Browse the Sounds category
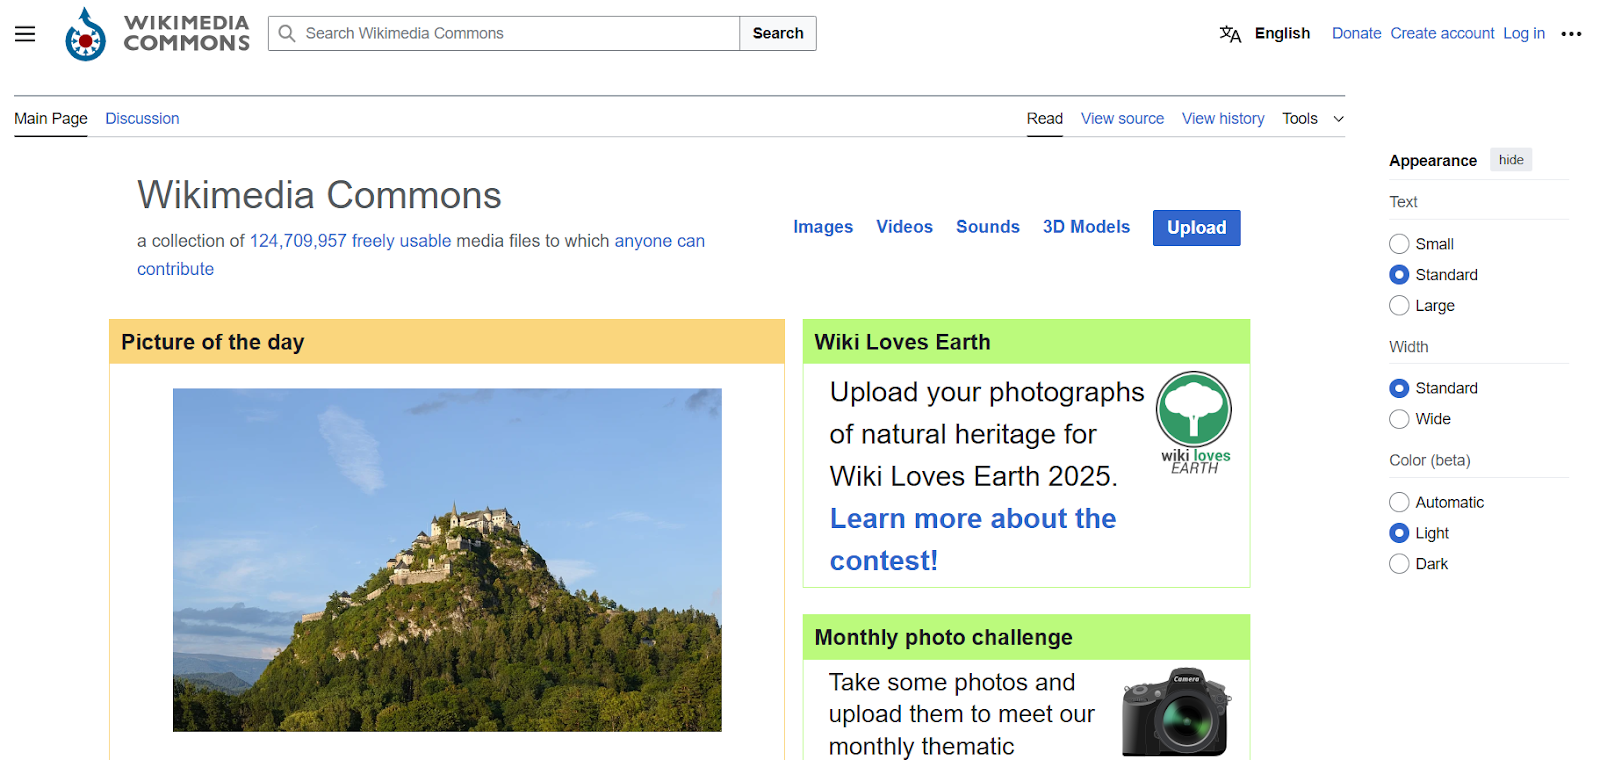 (x=988, y=227)
